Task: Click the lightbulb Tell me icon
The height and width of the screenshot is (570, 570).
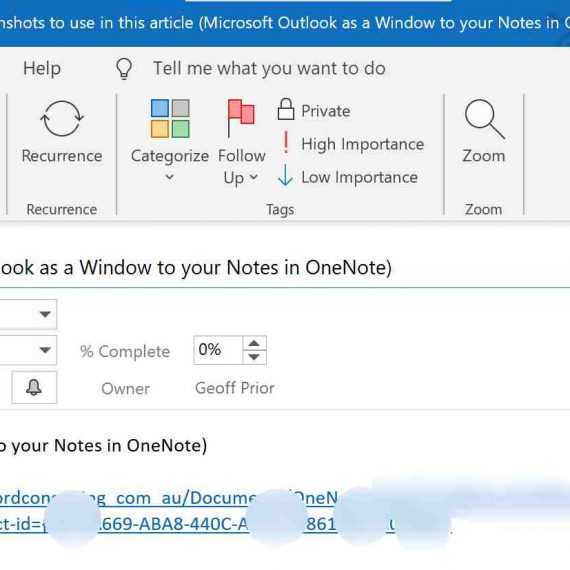Action: pyautogui.click(x=124, y=69)
